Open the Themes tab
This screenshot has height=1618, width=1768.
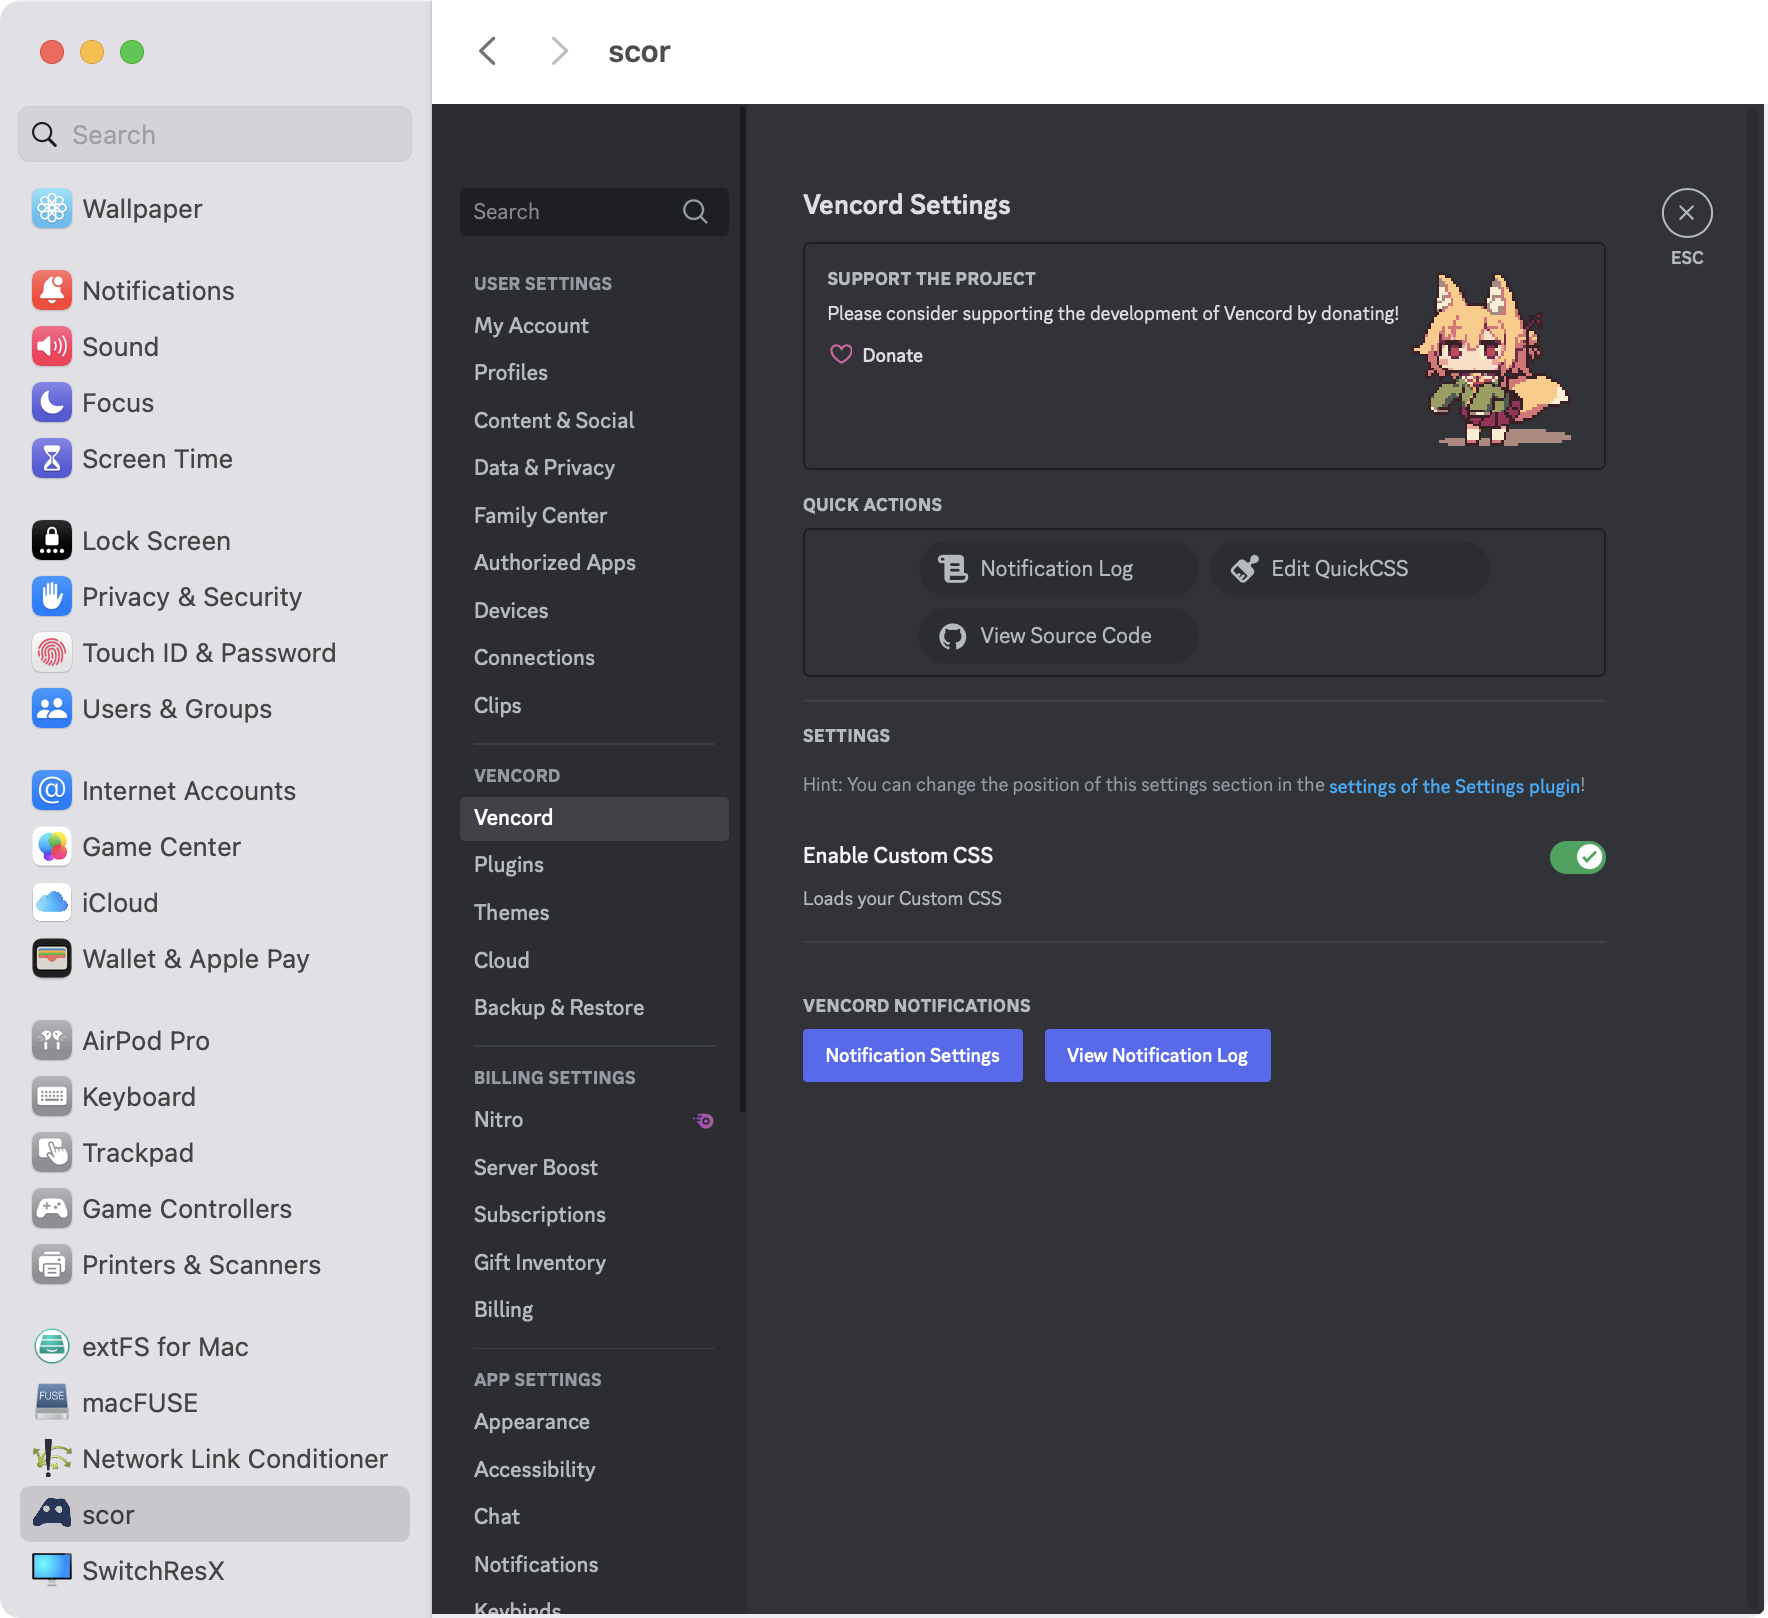point(594,913)
